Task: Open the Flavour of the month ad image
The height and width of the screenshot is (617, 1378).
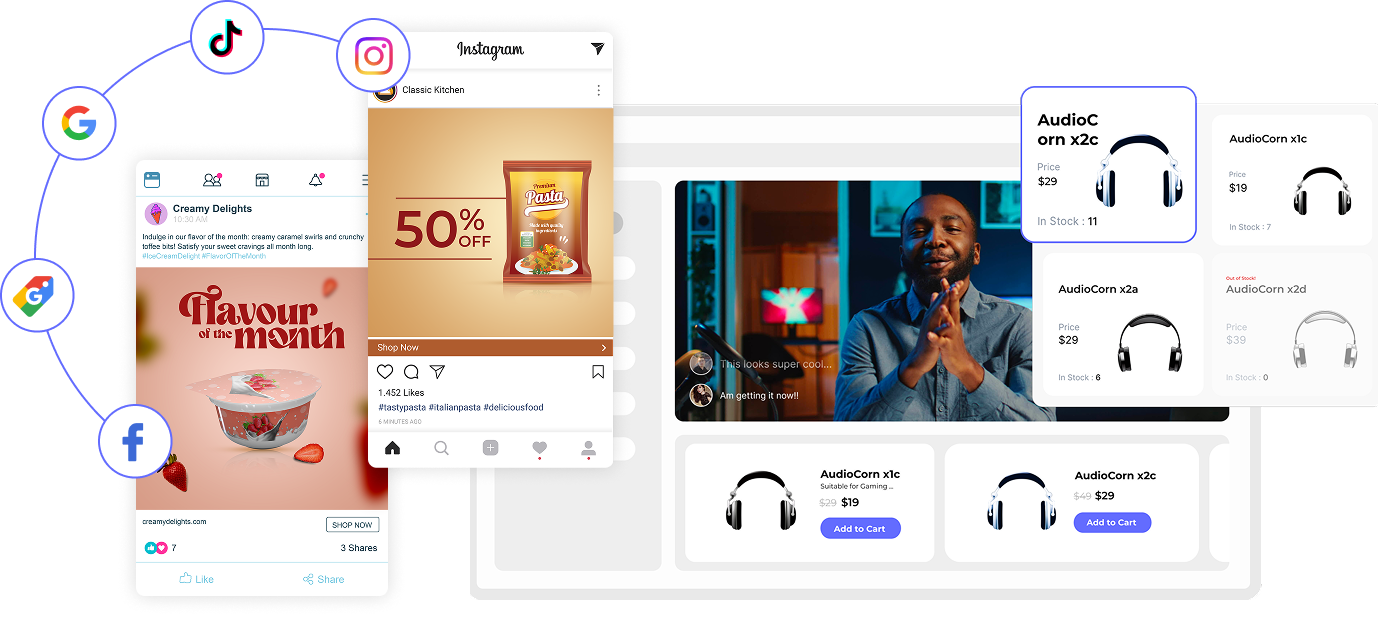Action: pyautogui.click(x=262, y=389)
